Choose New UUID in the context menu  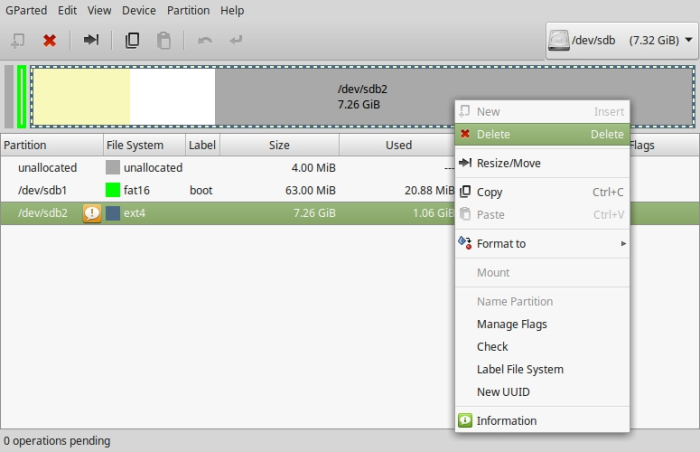tap(542, 392)
